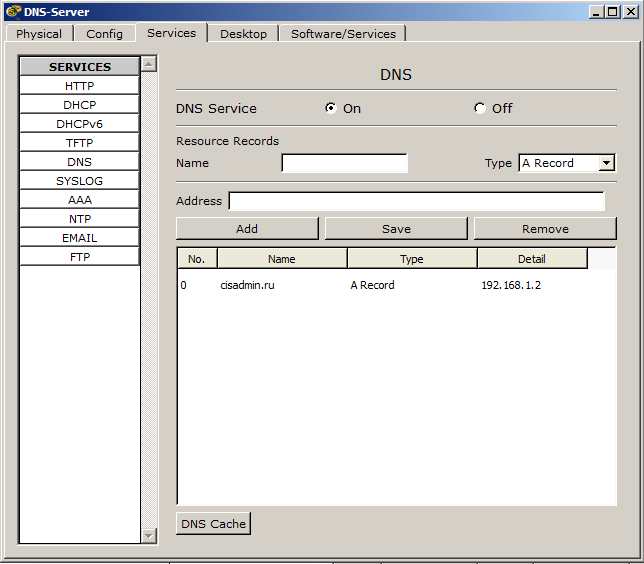Select DNS in the services list
Screen dimensions: 644x564
[x=80, y=162]
